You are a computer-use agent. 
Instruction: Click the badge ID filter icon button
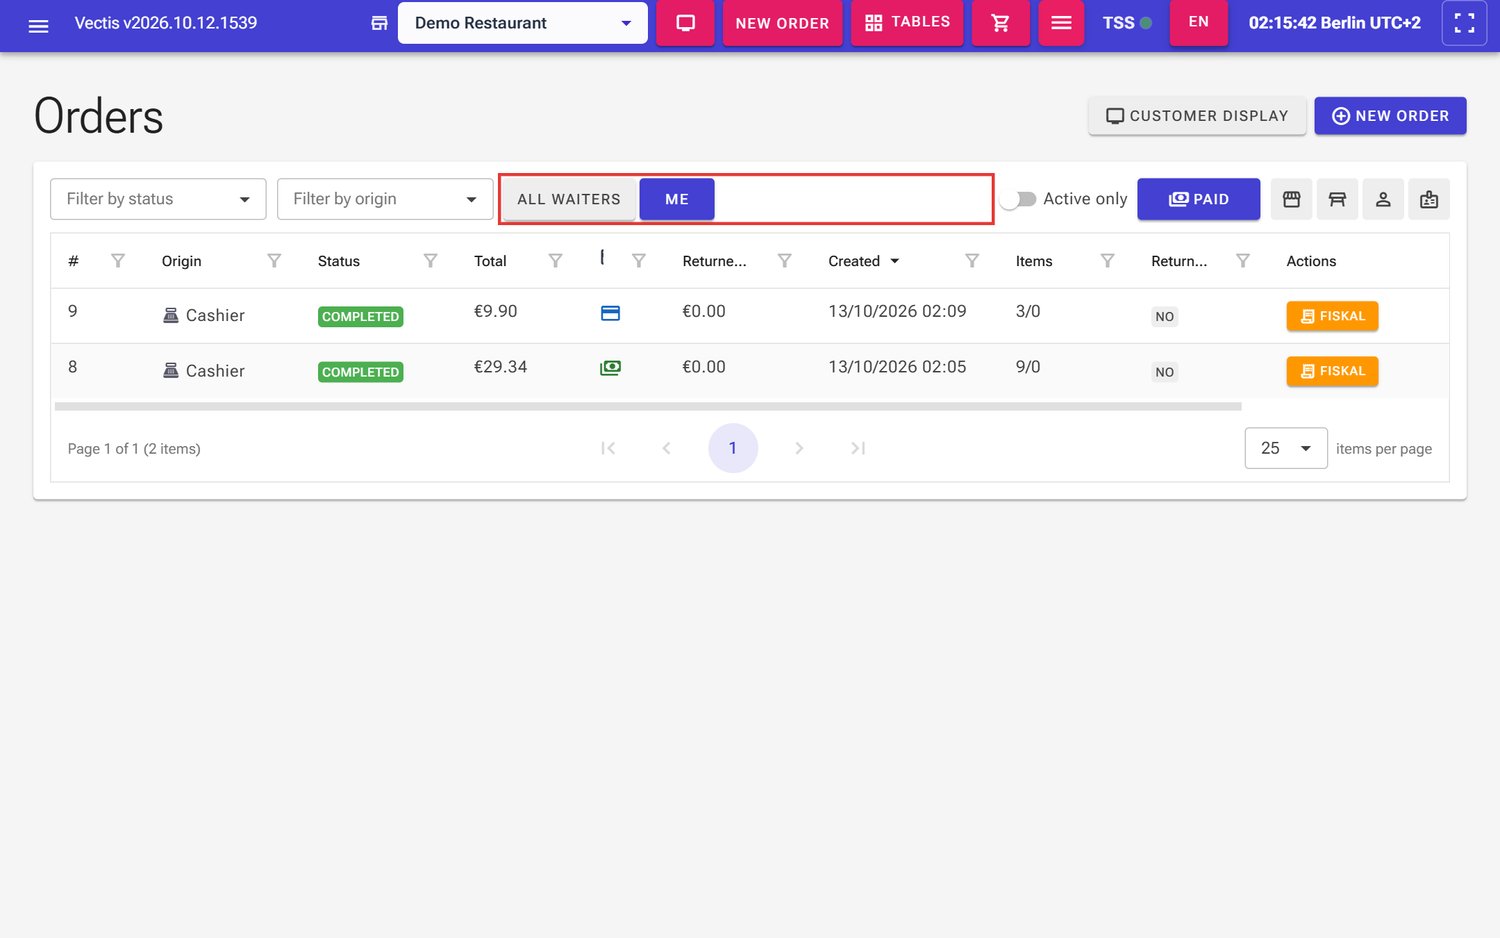[x=1429, y=199]
